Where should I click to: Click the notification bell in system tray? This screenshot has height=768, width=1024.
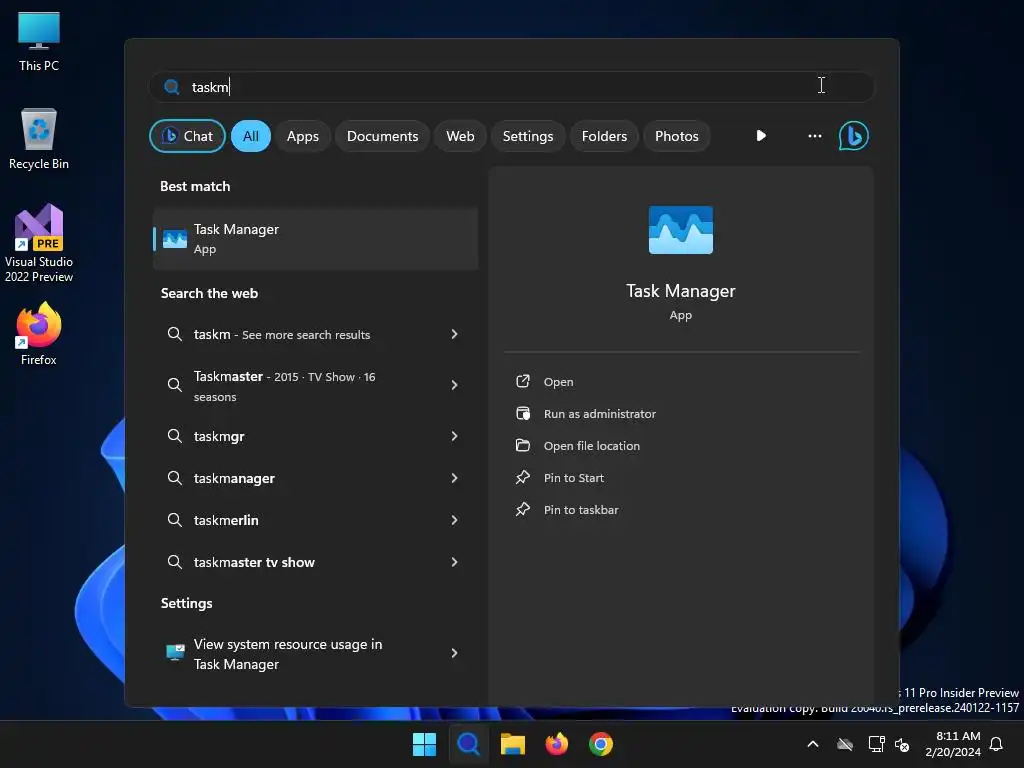click(x=997, y=744)
